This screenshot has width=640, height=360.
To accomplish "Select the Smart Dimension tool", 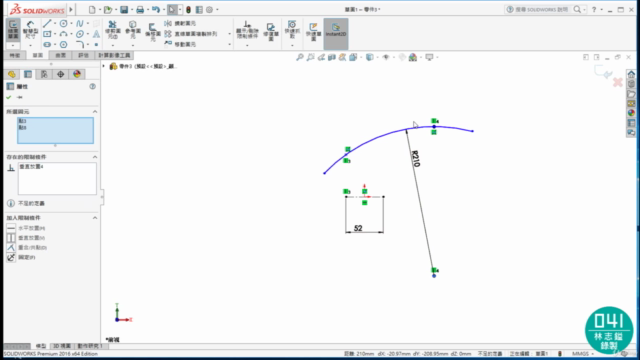I will (x=30, y=29).
